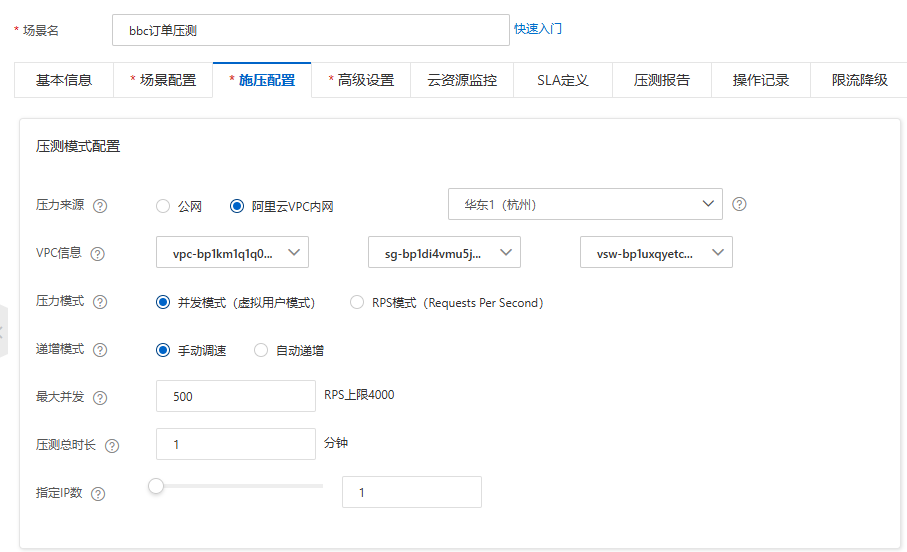Select 自动递增 radio option
Viewport: 907px width, 552px height.
261,350
